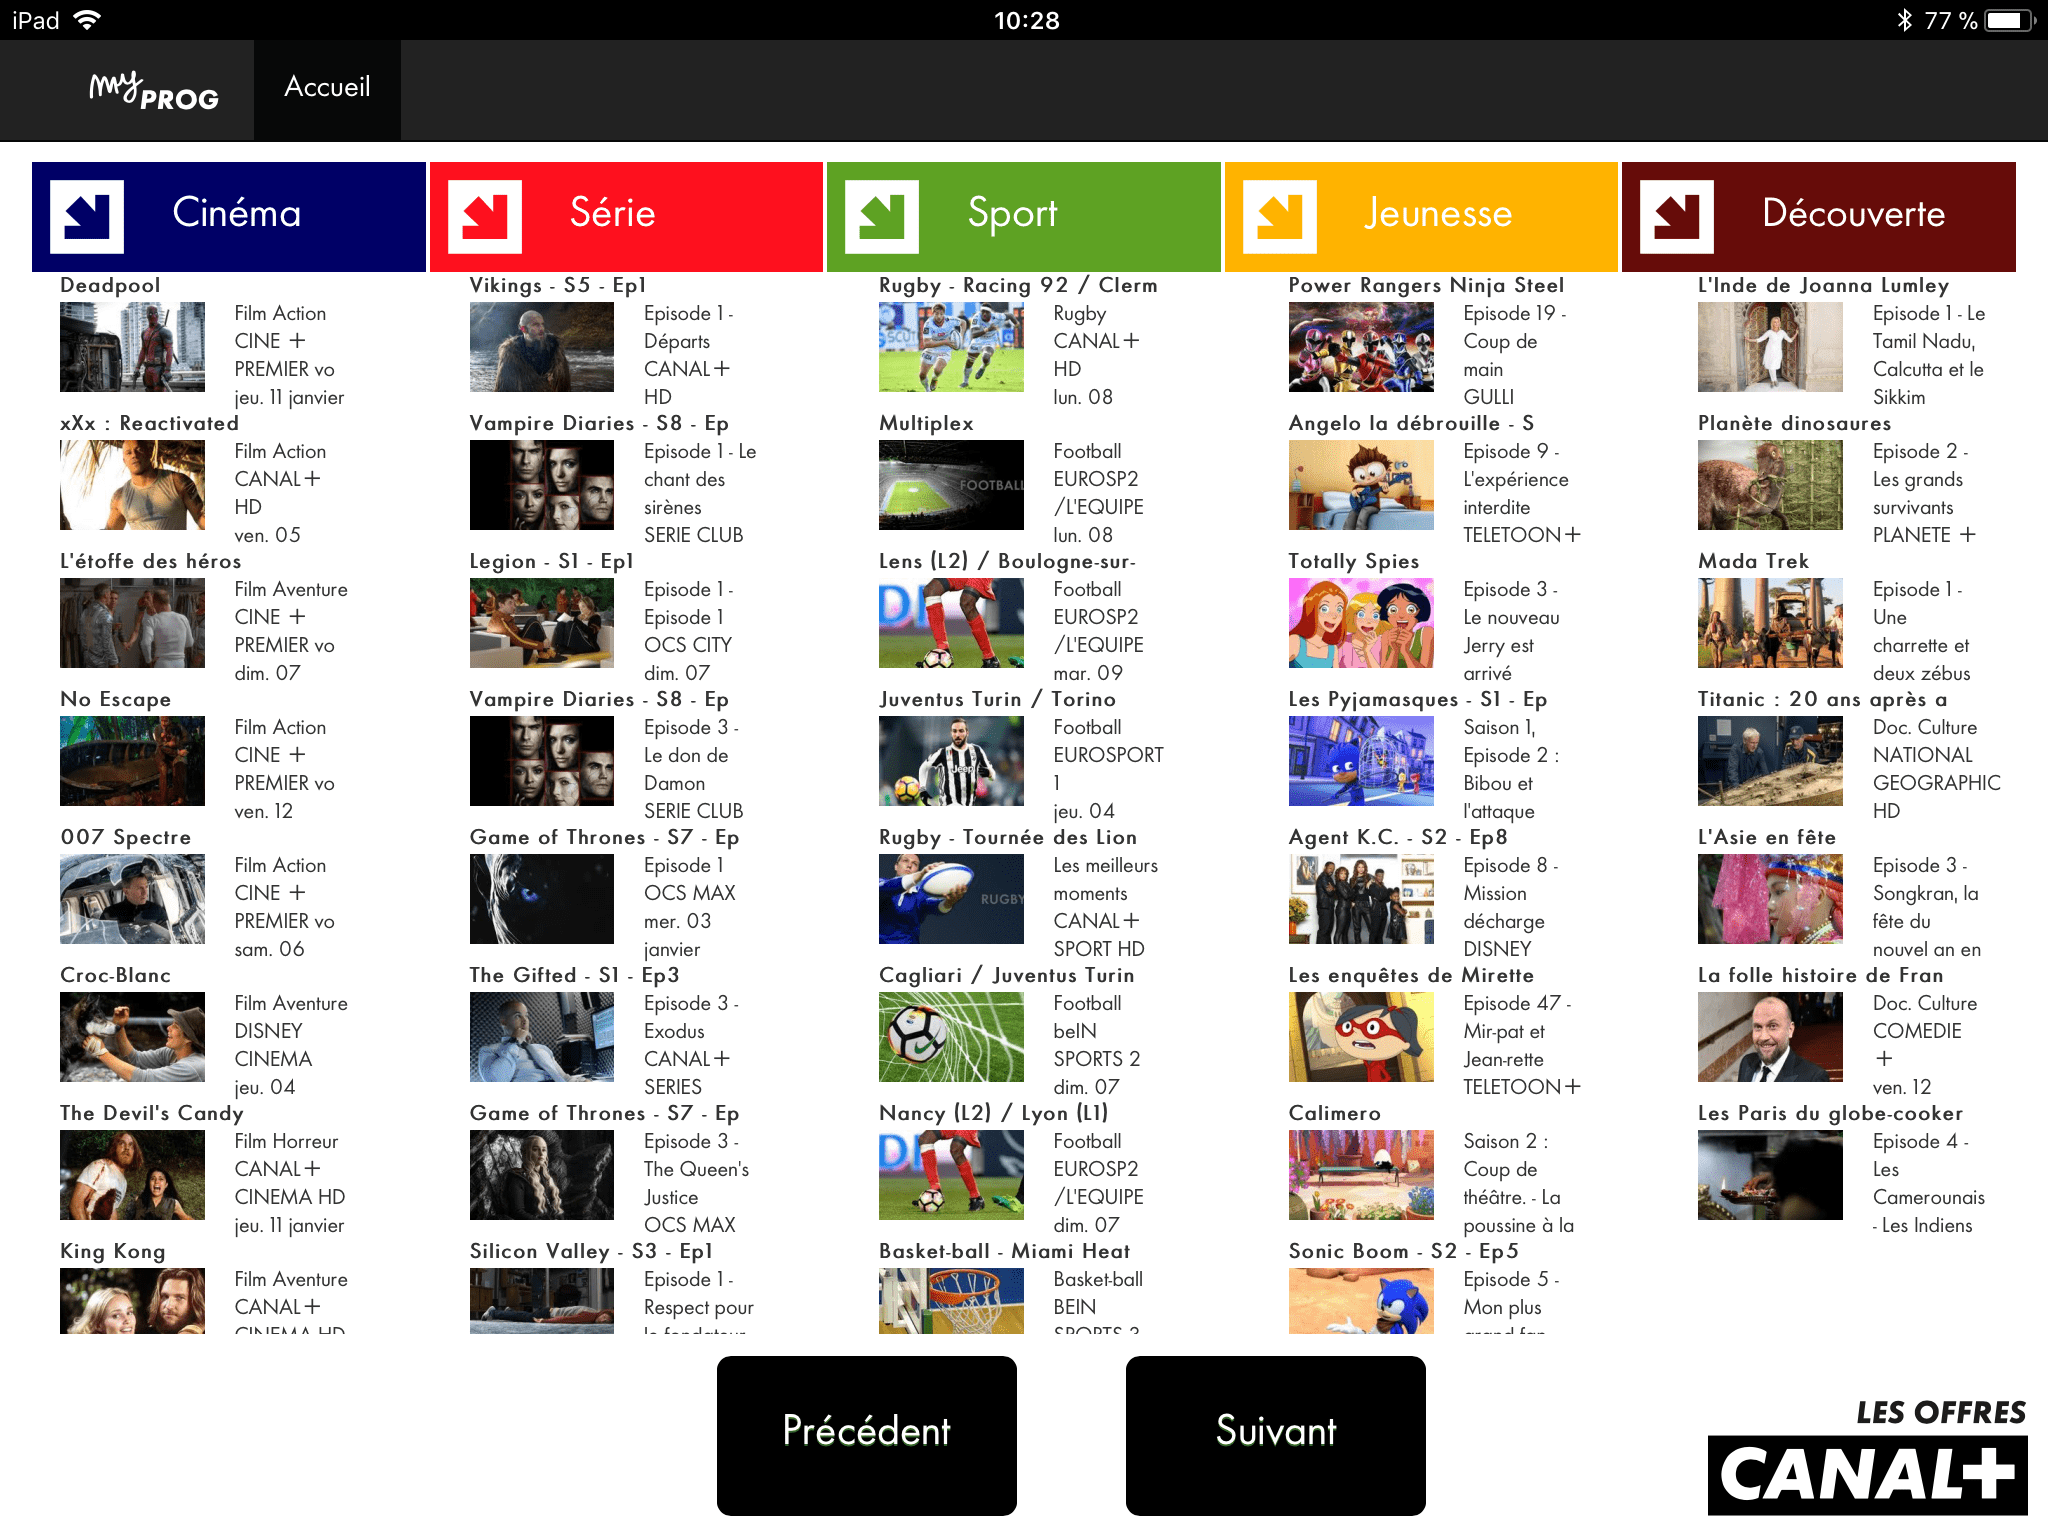Click the Cinéma category arrow icon
The width and height of the screenshot is (2048, 1536).
pyautogui.click(x=87, y=217)
